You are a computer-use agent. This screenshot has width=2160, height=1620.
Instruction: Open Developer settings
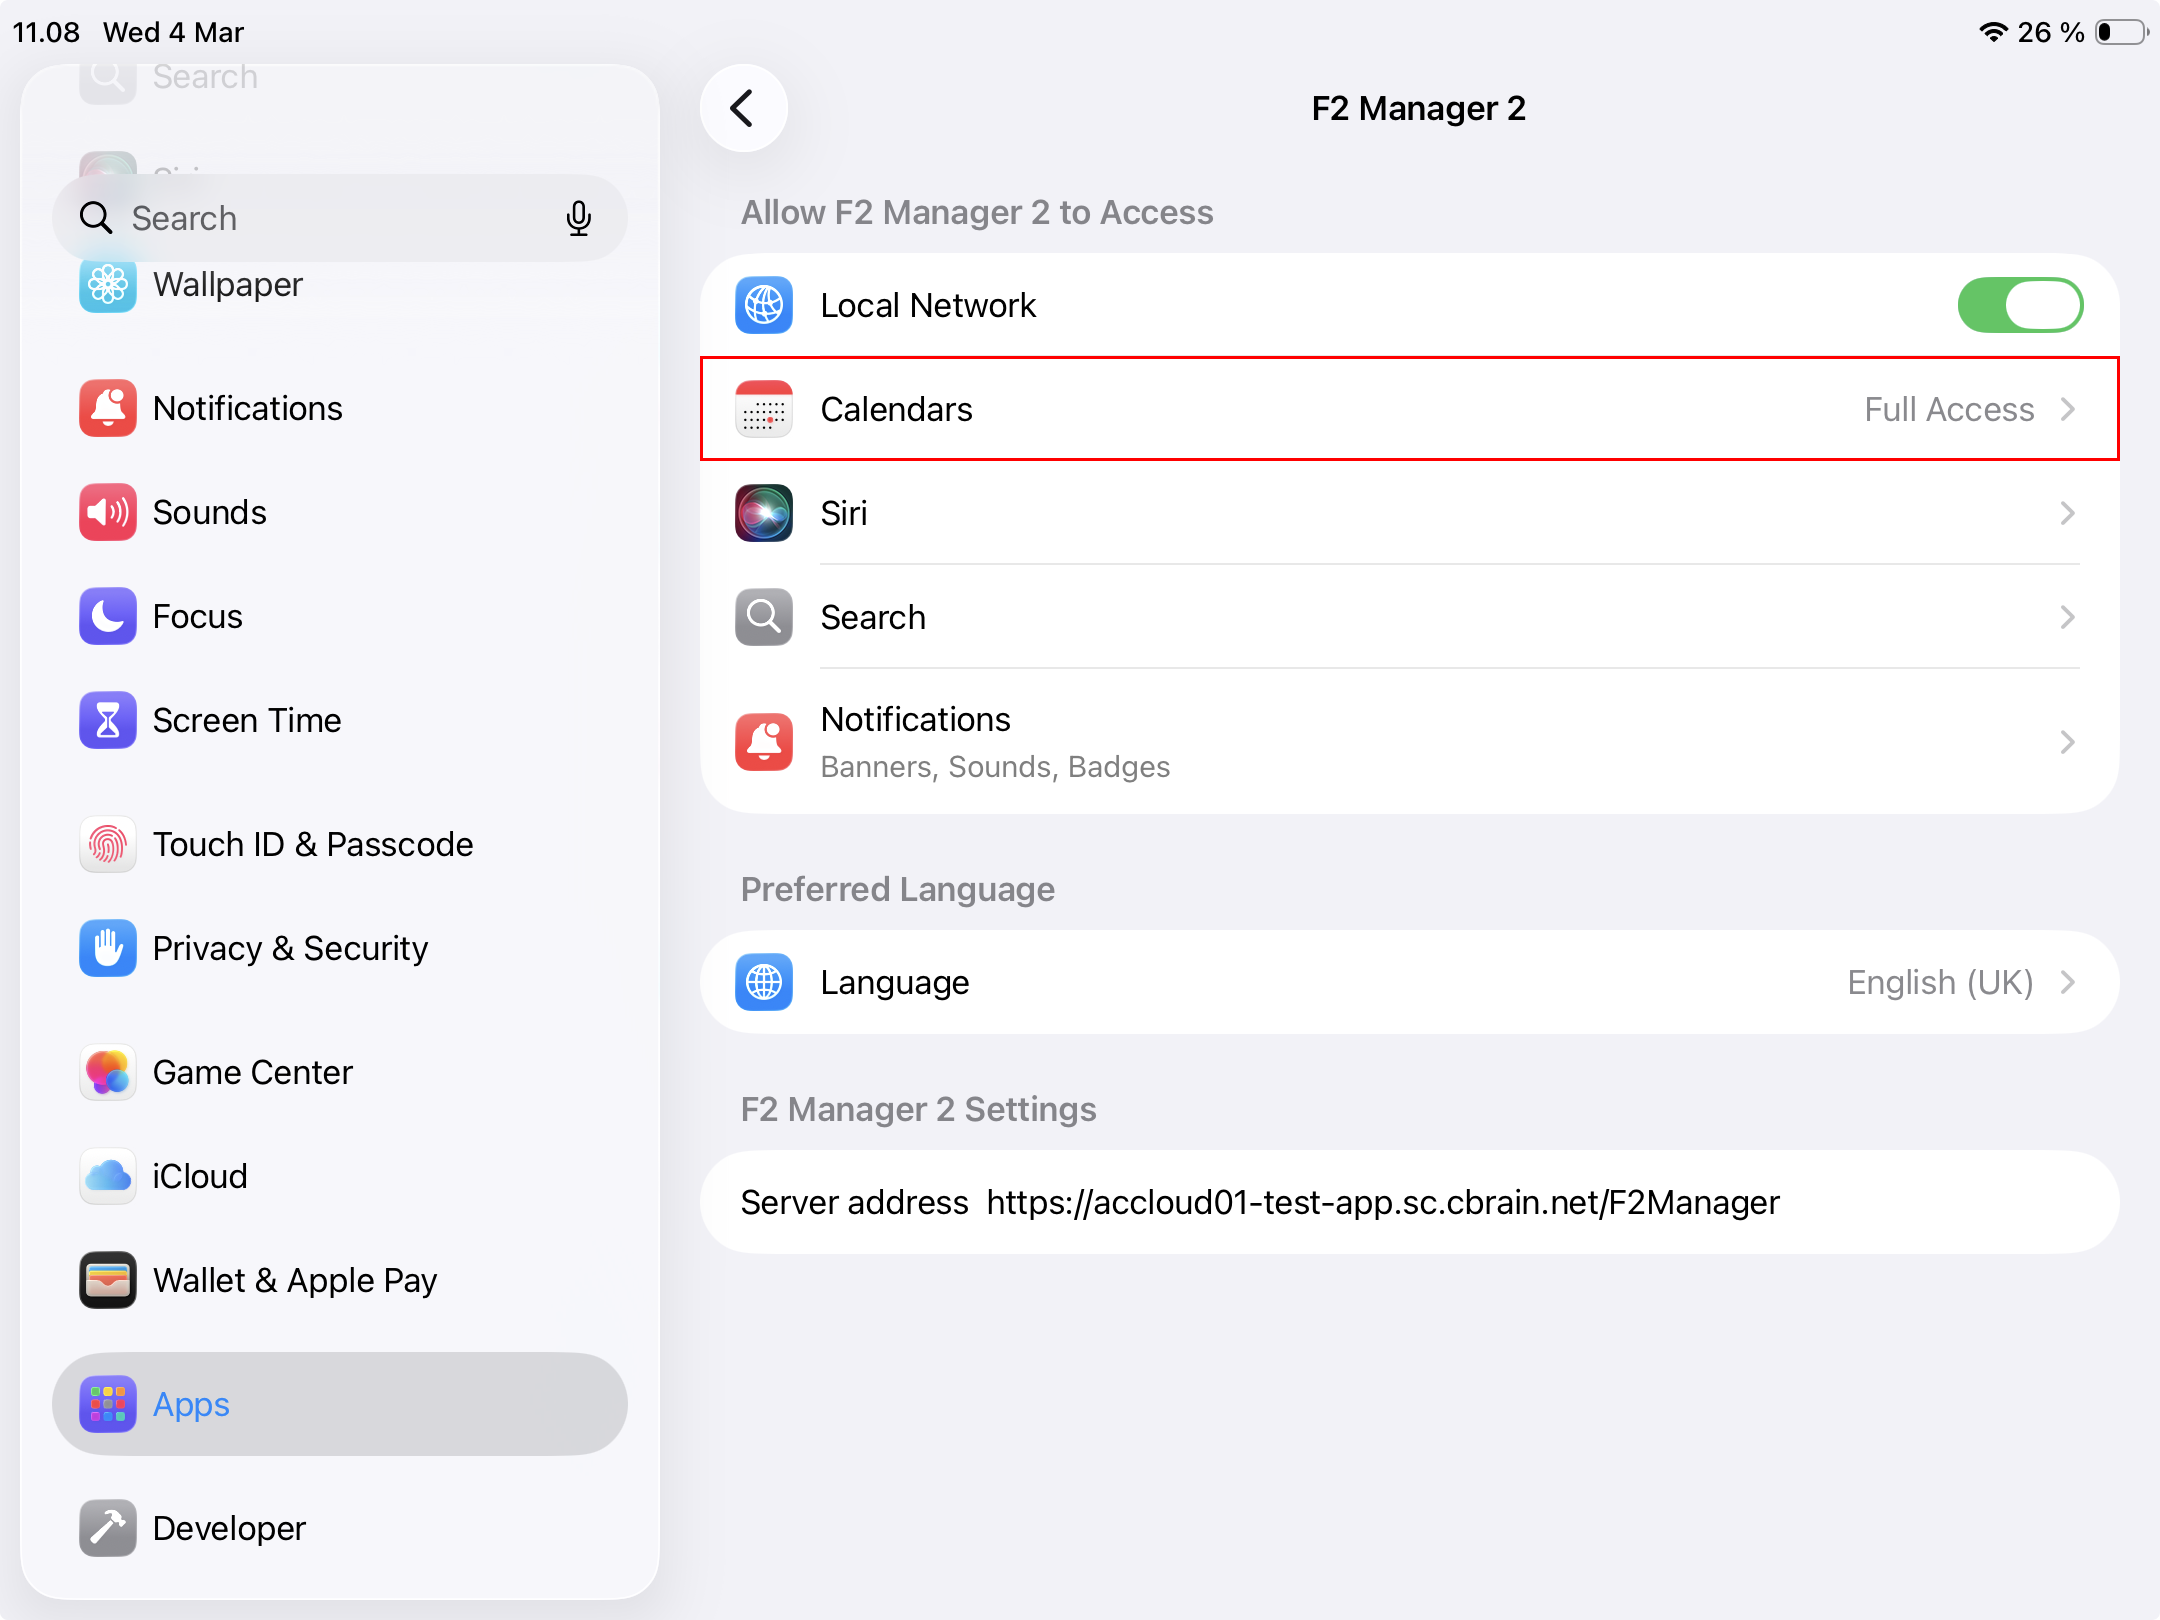click(340, 1528)
